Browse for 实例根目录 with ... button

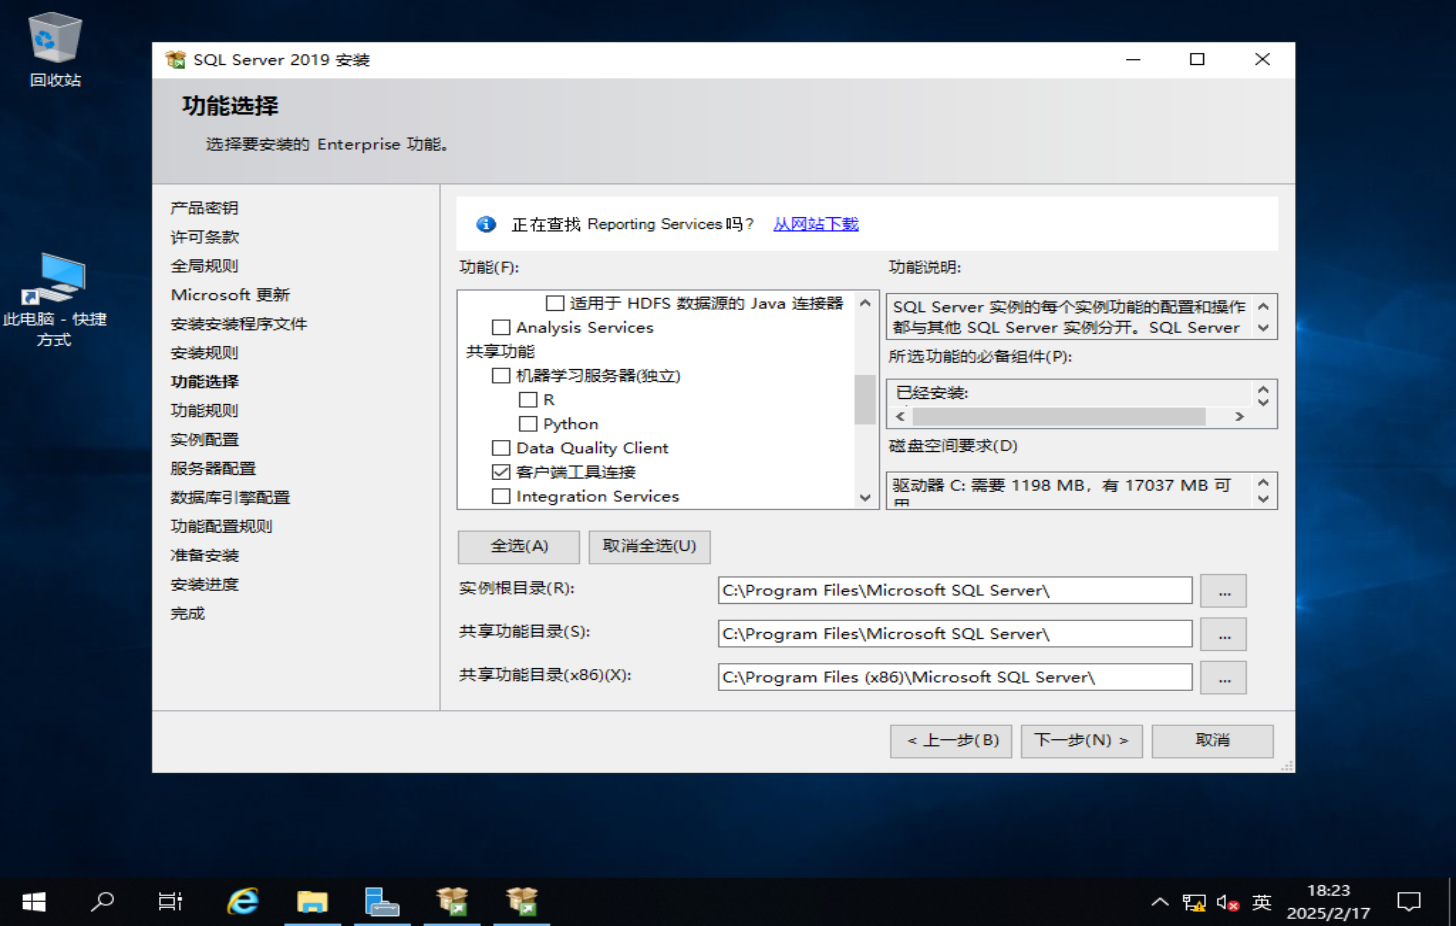point(1224,591)
